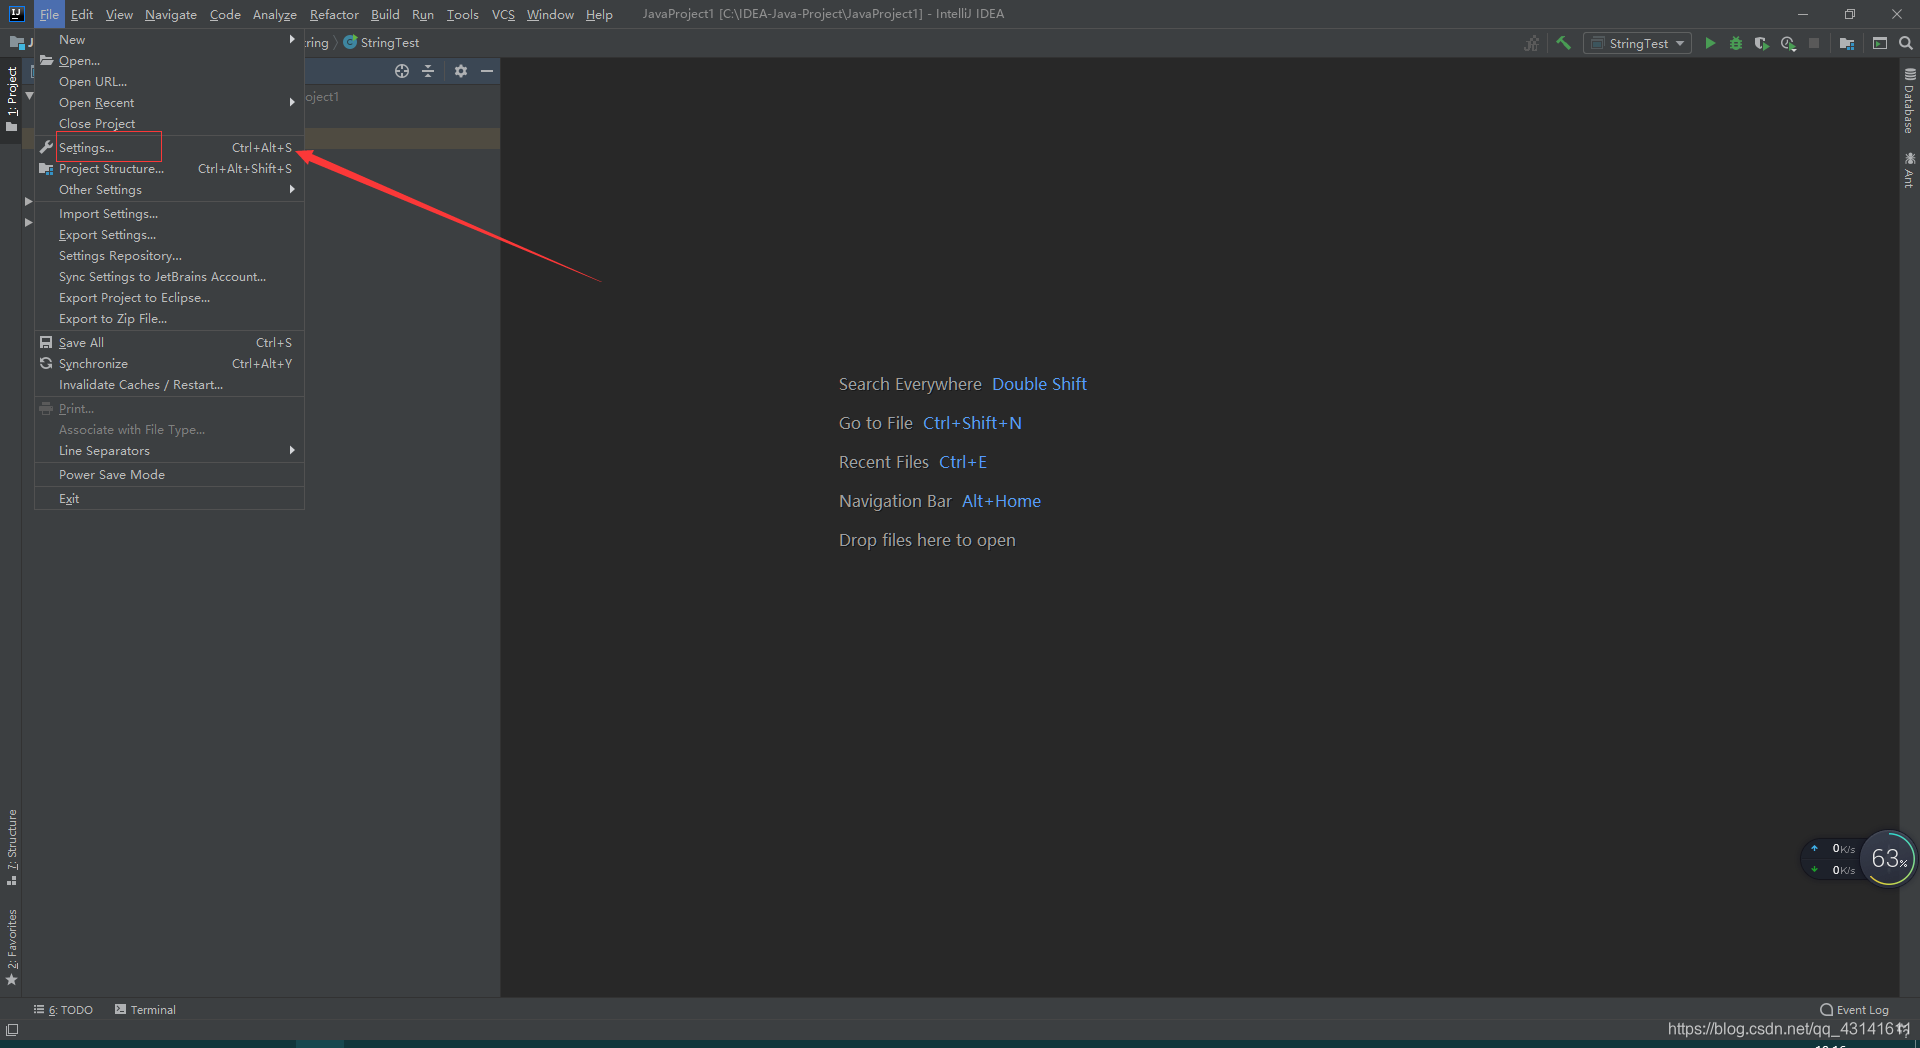Screen dimensions: 1920x1048
Task: Click the 63% network monitor widget
Action: [1889, 858]
